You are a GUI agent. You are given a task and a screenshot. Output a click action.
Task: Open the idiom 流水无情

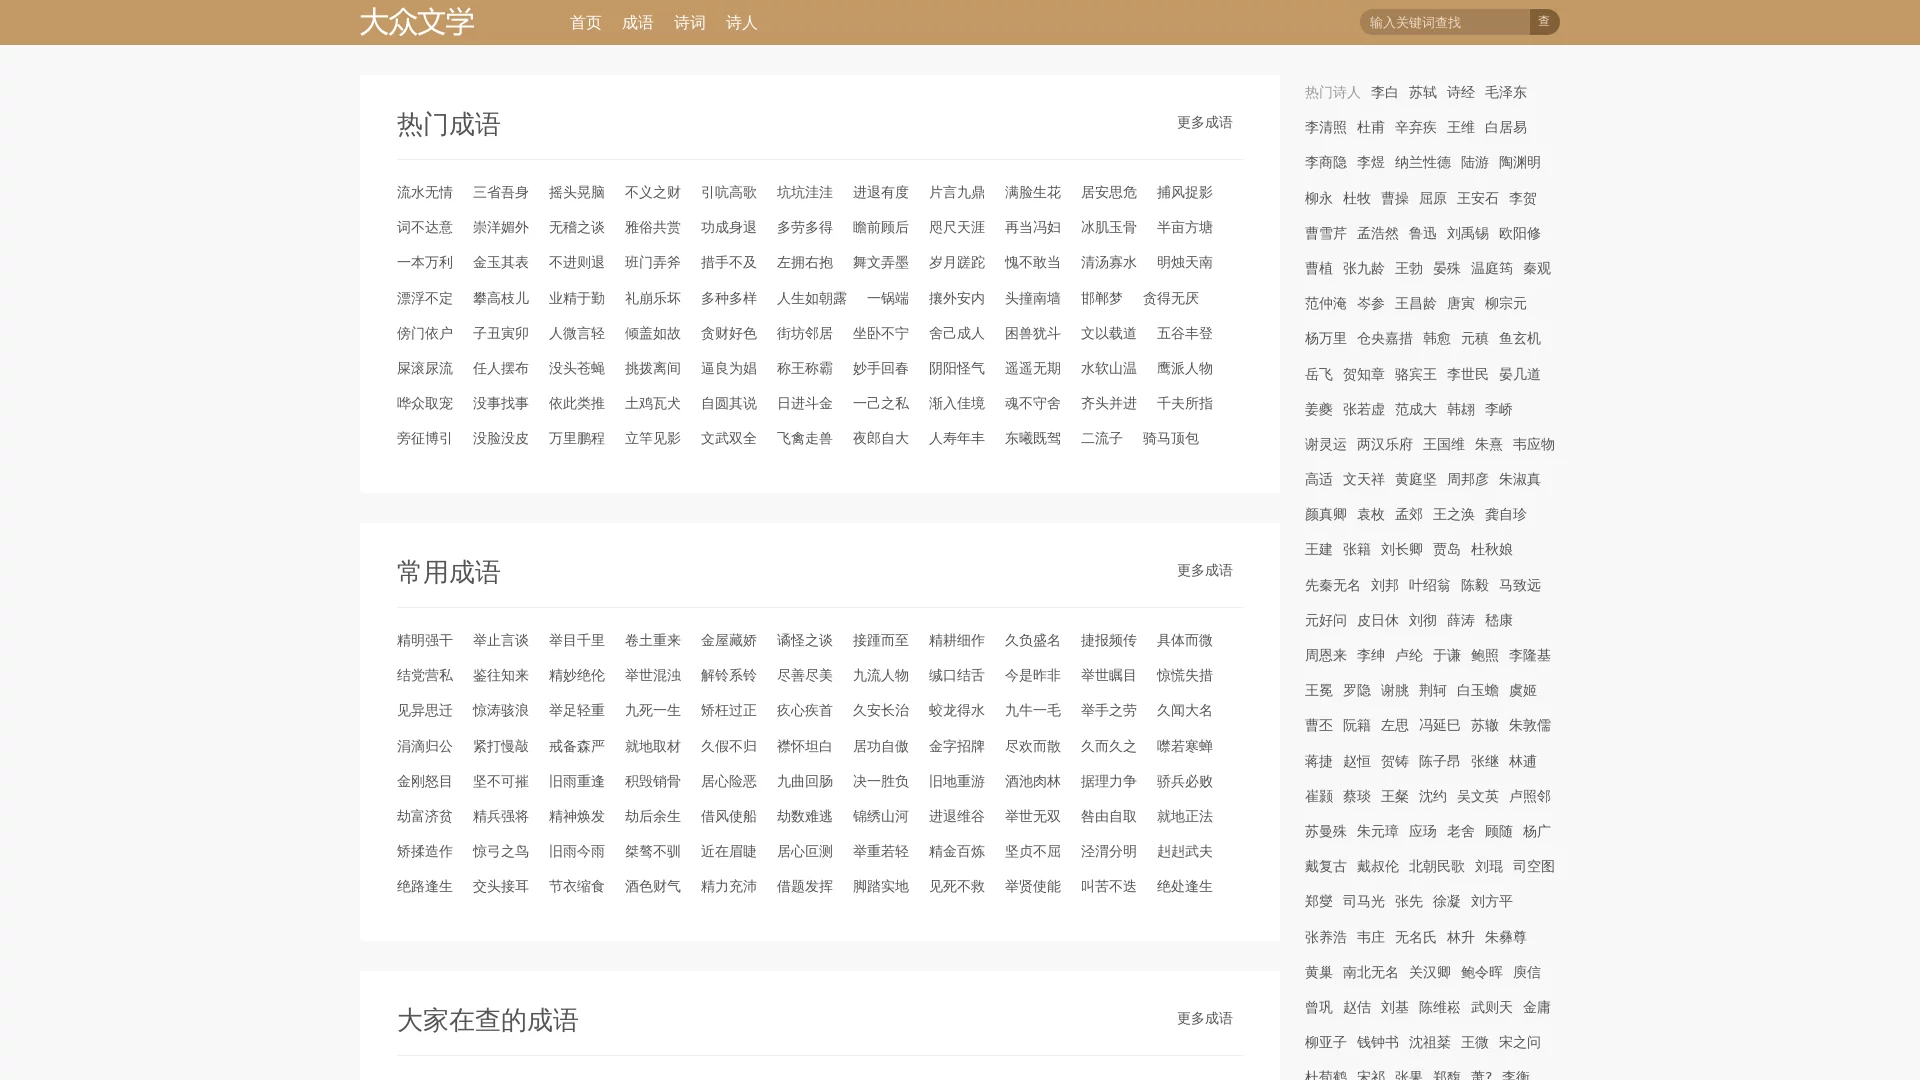[424, 192]
